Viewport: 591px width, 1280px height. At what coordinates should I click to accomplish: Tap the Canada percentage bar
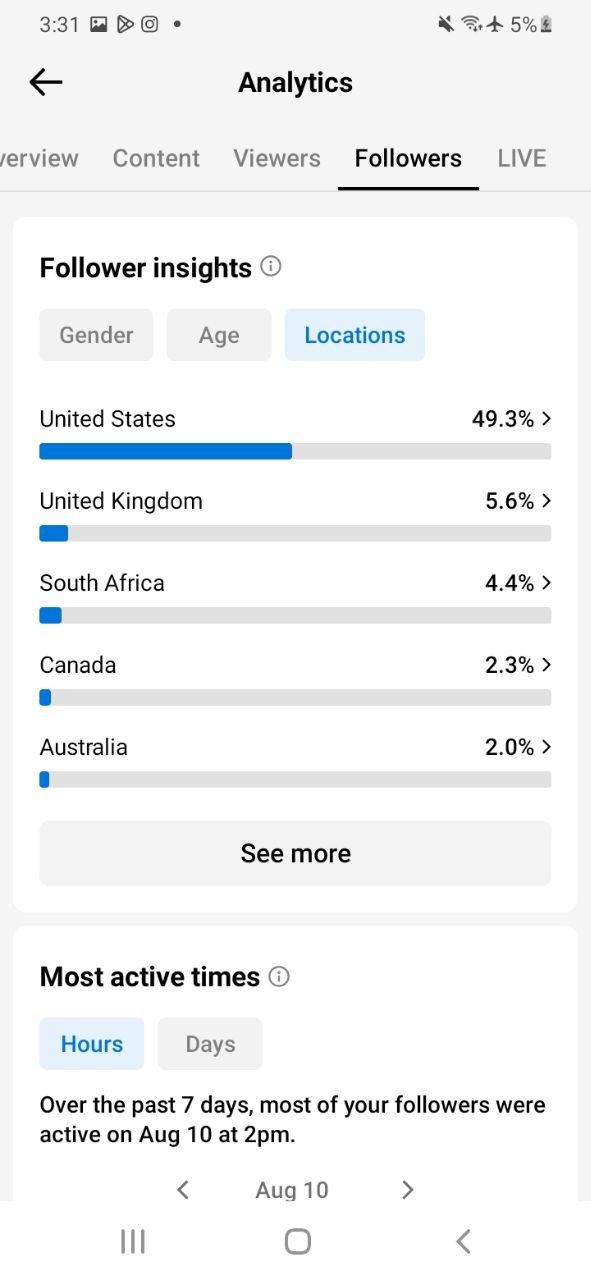(x=295, y=698)
